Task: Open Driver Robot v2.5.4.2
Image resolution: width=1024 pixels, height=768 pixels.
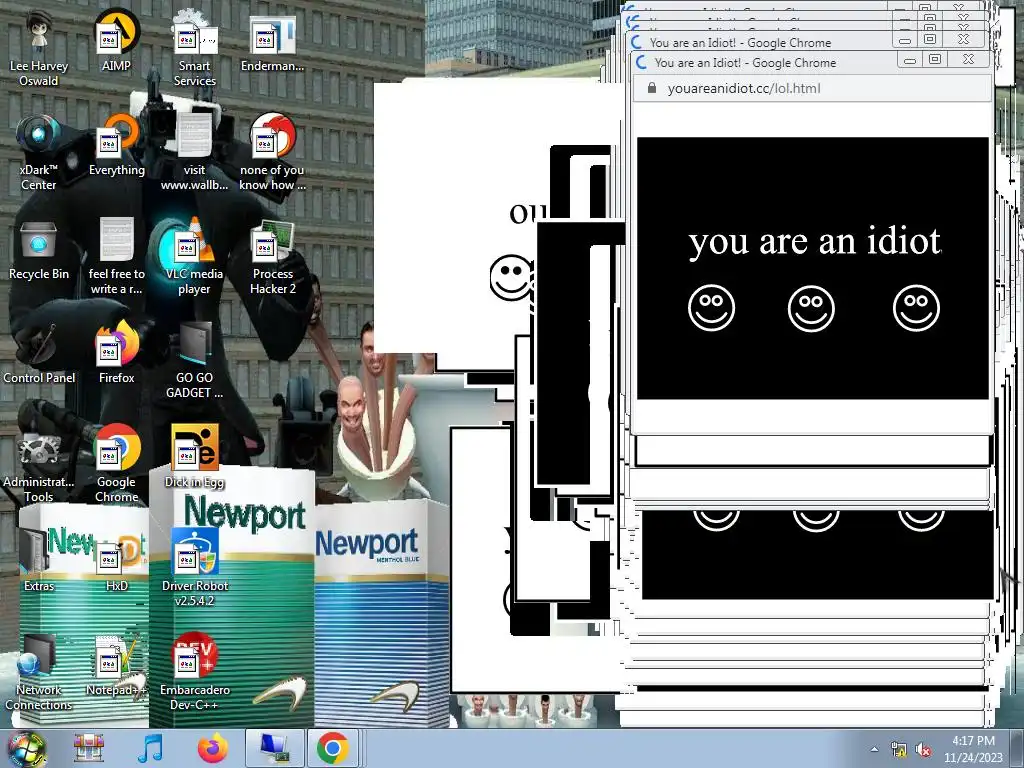Action: (x=195, y=568)
